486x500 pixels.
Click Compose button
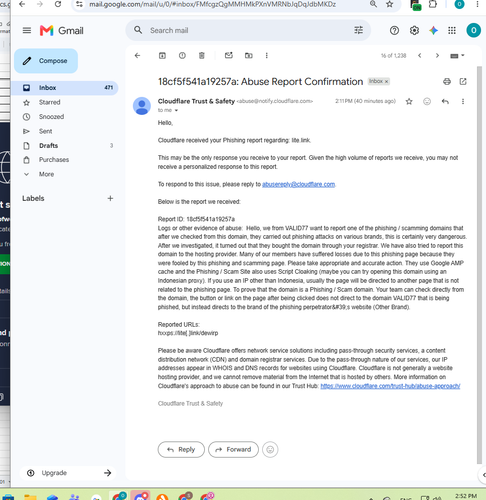point(46,61)
